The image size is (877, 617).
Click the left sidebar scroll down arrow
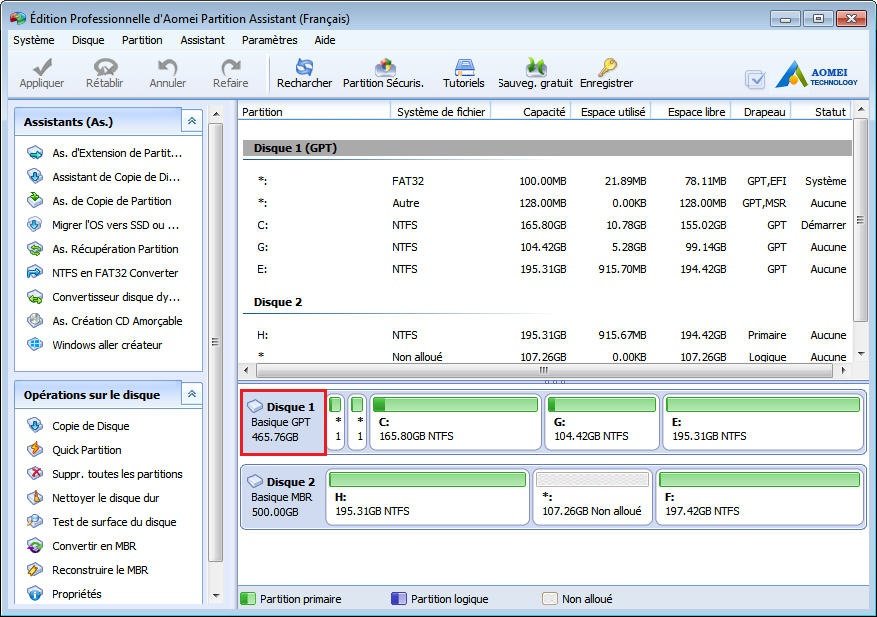click(x=216, y=596)
